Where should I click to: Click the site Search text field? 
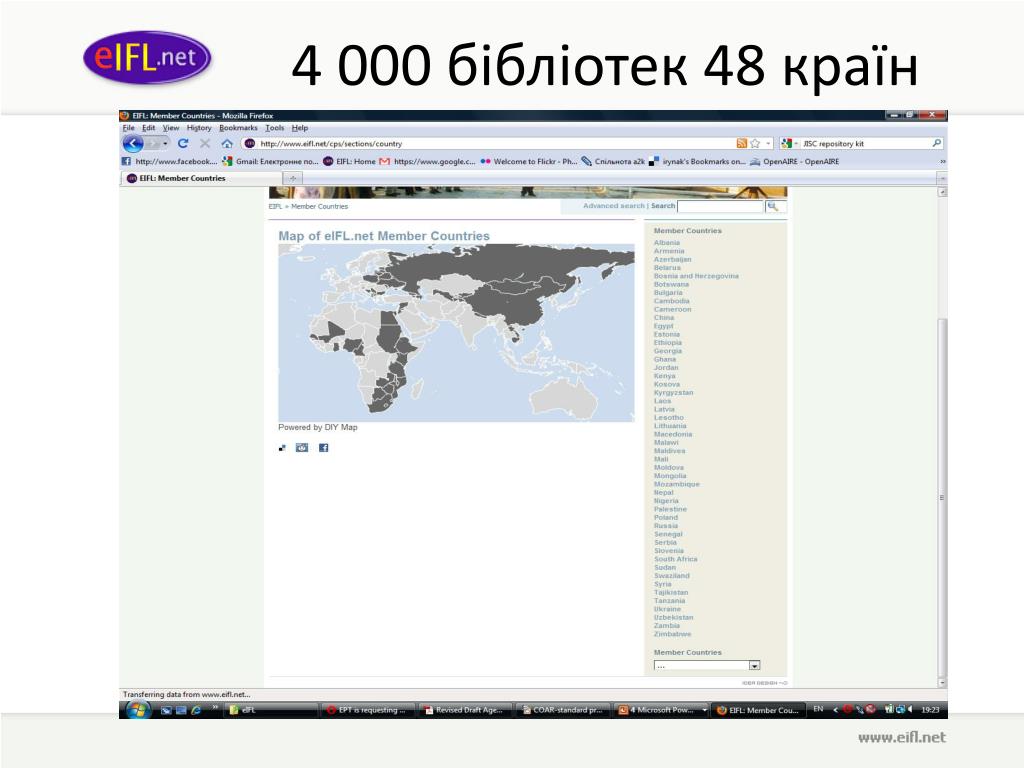tap(720, 206)
